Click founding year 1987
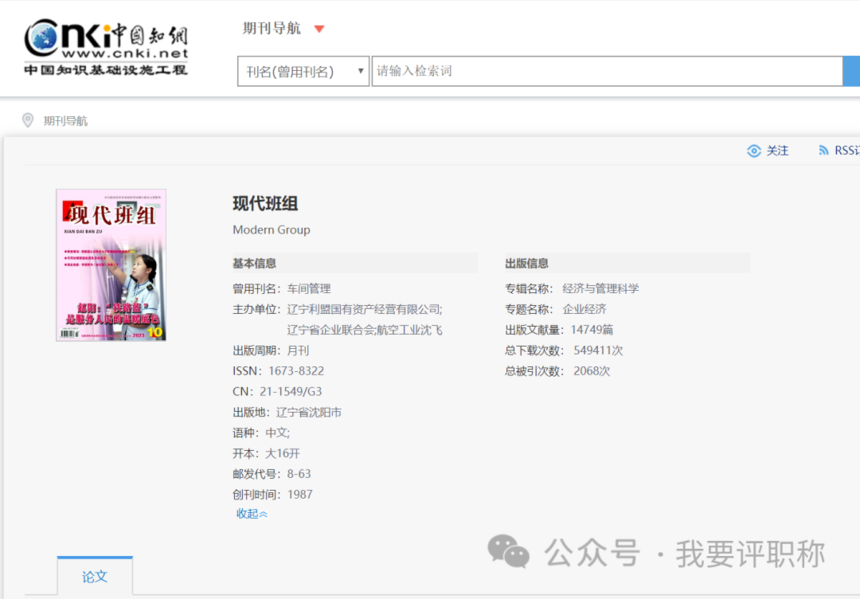Viewport: 860px width, 599px height. (300, 495)
